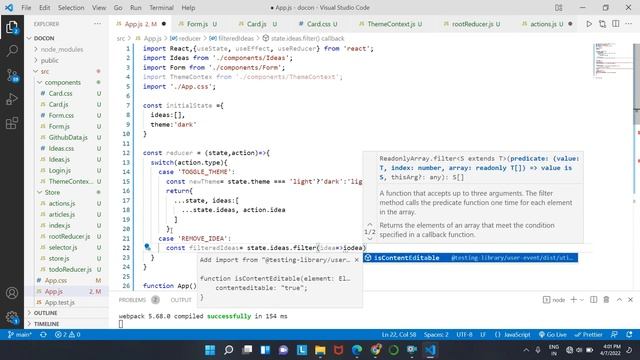Image resolution: width=640 pixels, height=360 pixels.
Task: Click the Run code play icon
Action: pyautogui.click(x=589, y=24)
